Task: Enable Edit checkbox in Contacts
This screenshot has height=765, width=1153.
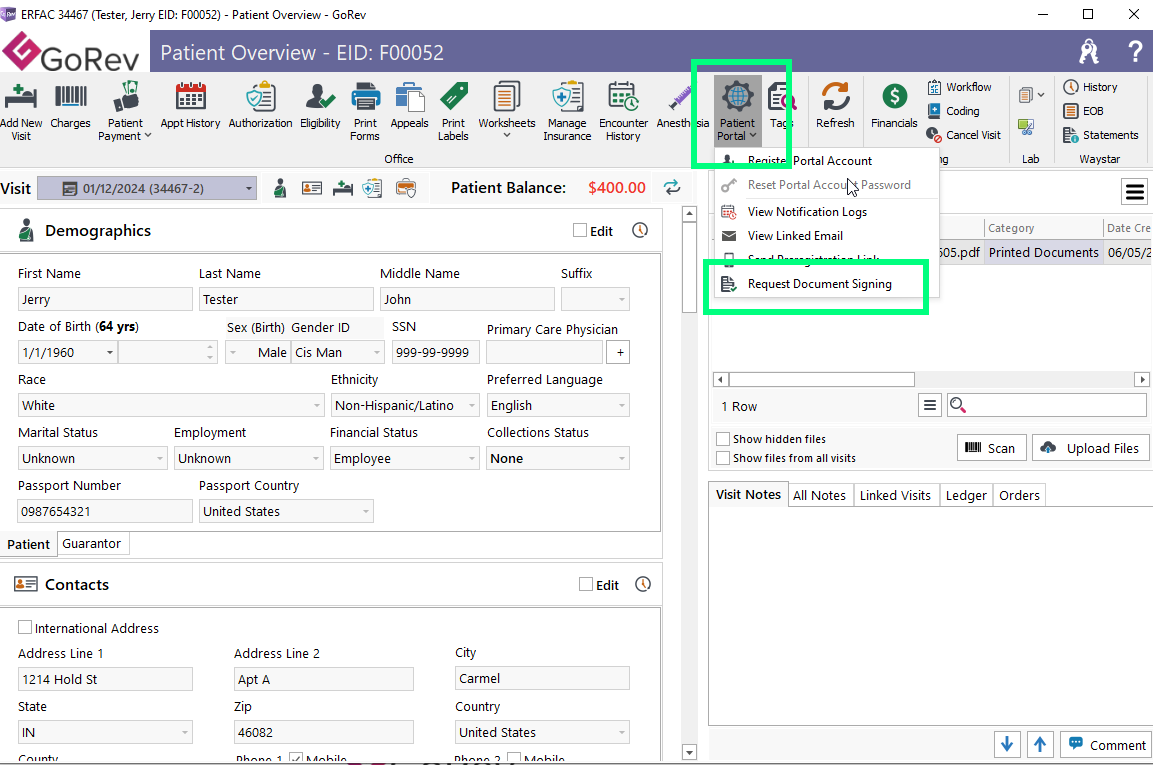Action: (x=586, y=584)
